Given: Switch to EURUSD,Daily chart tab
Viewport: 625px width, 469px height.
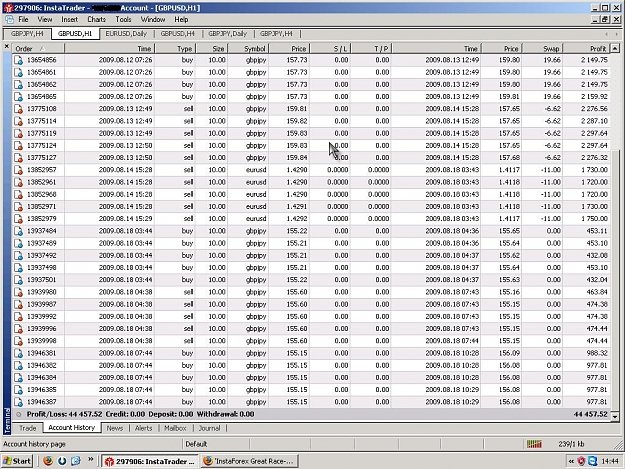Looking at the screenshot, I should click(x=126, y=34).
